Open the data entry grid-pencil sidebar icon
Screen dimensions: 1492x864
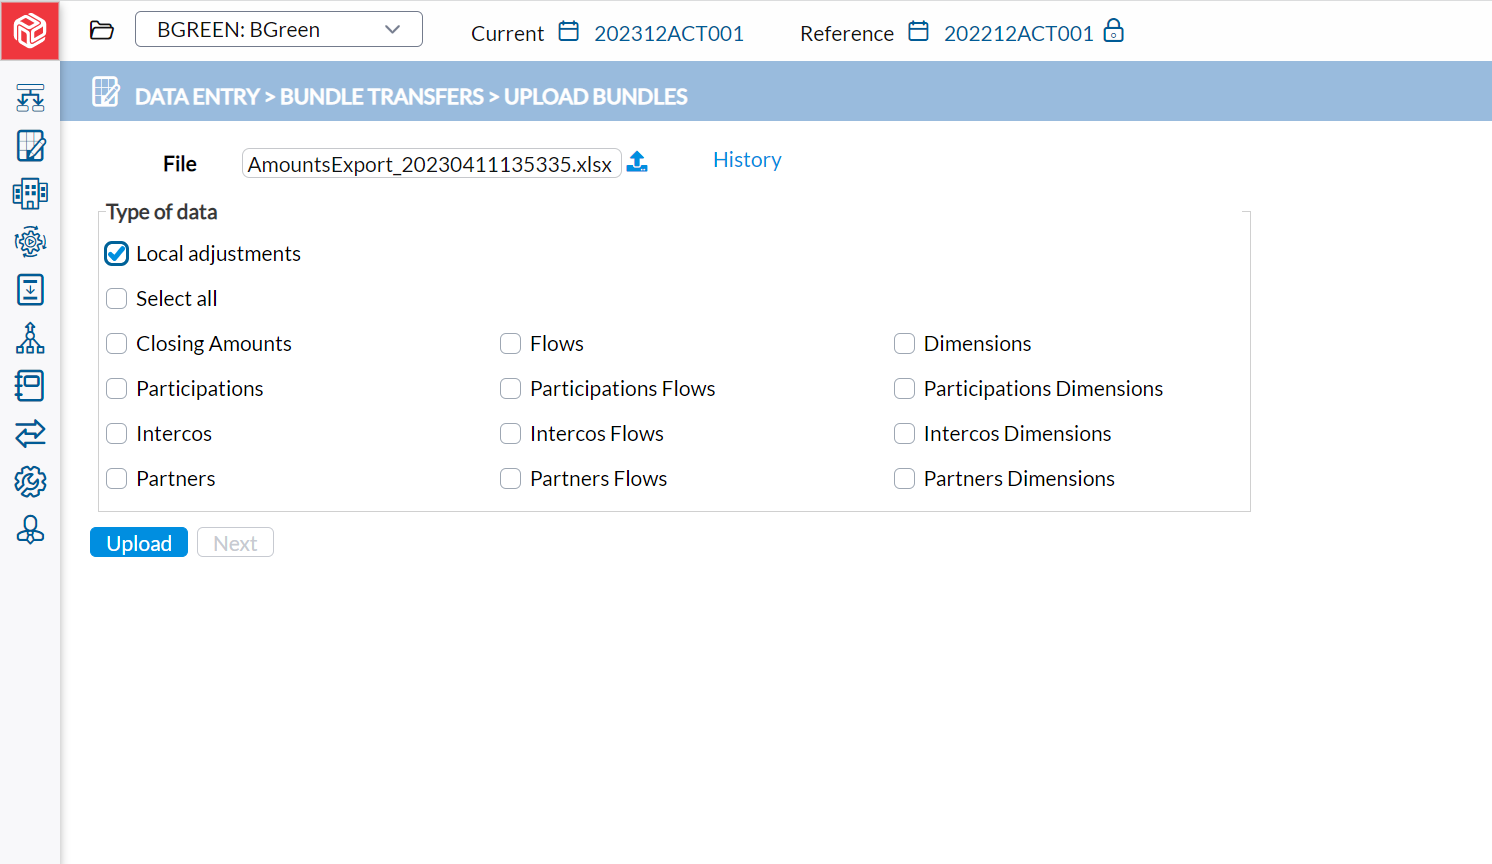(30, 146)
